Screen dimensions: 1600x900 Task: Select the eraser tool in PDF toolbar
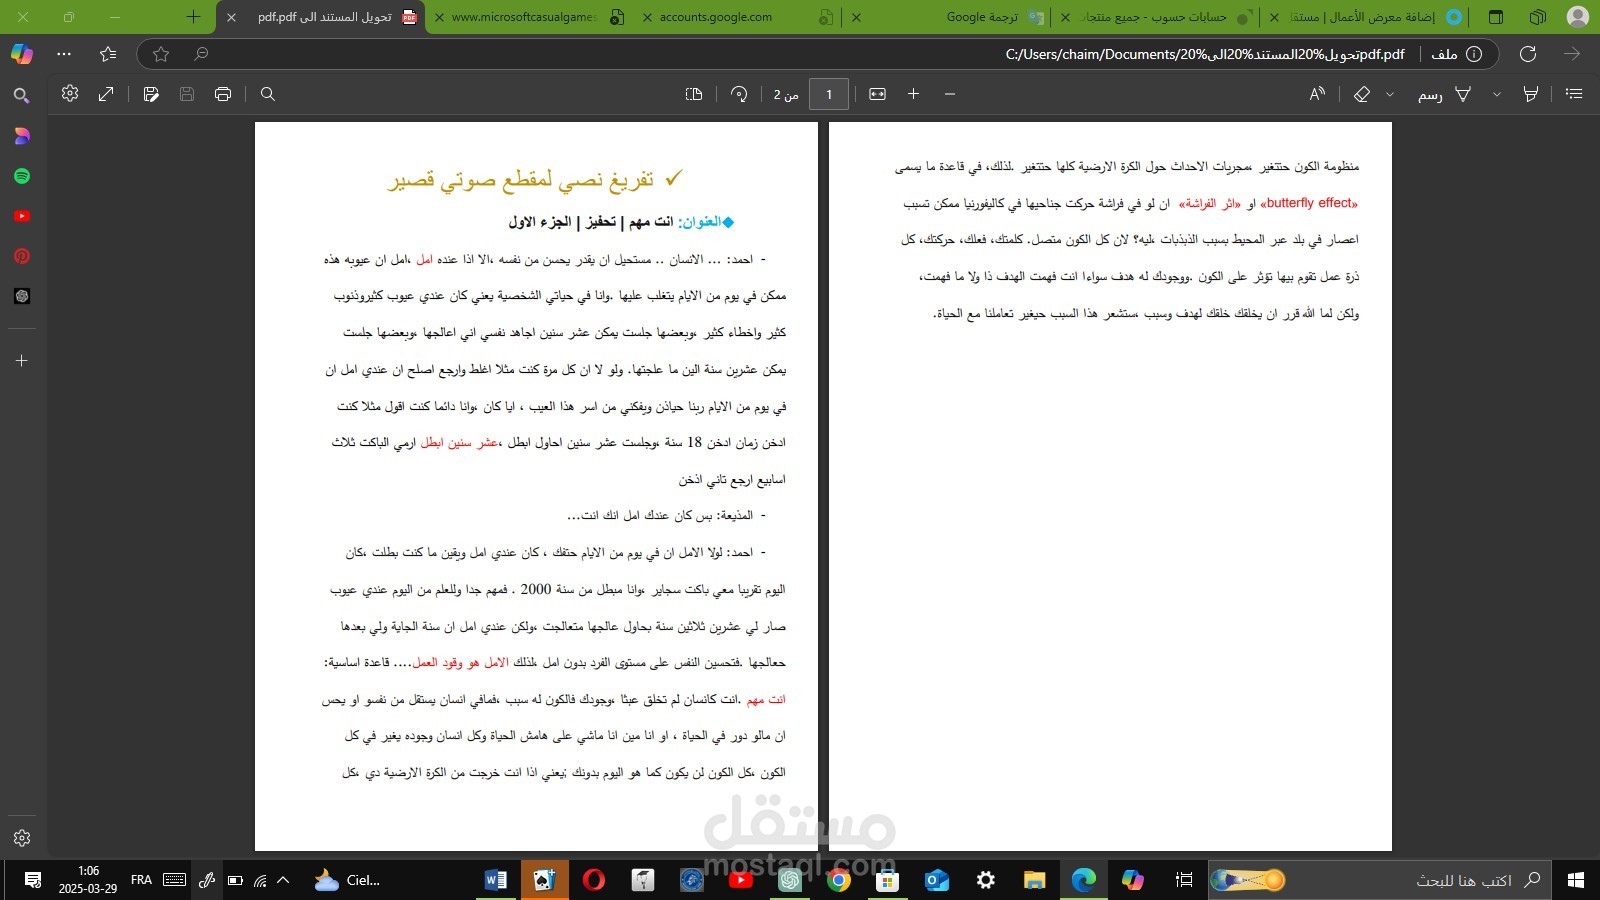click(1362, 94)
